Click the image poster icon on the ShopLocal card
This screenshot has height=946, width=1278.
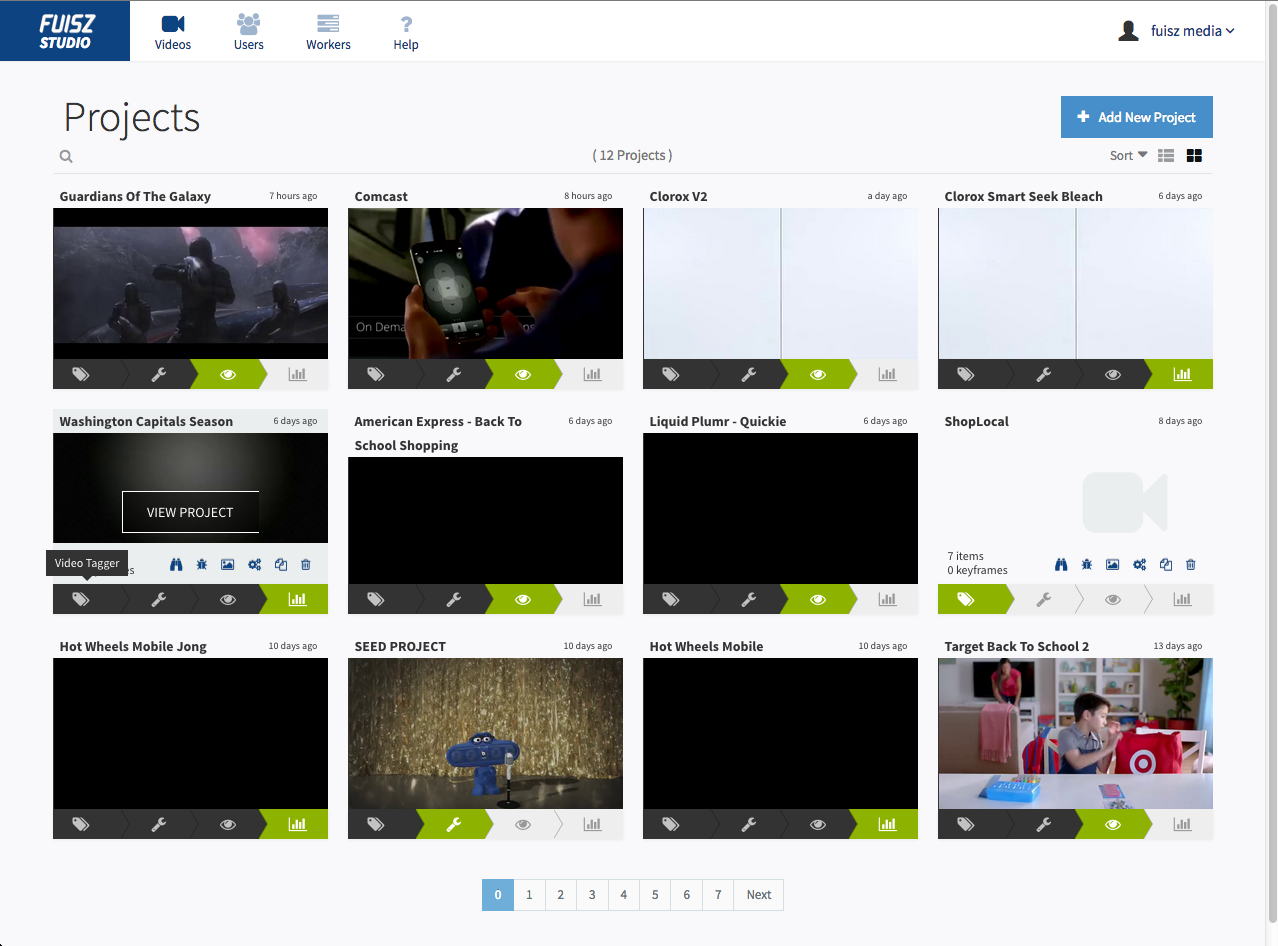(x=1112, y=564)
